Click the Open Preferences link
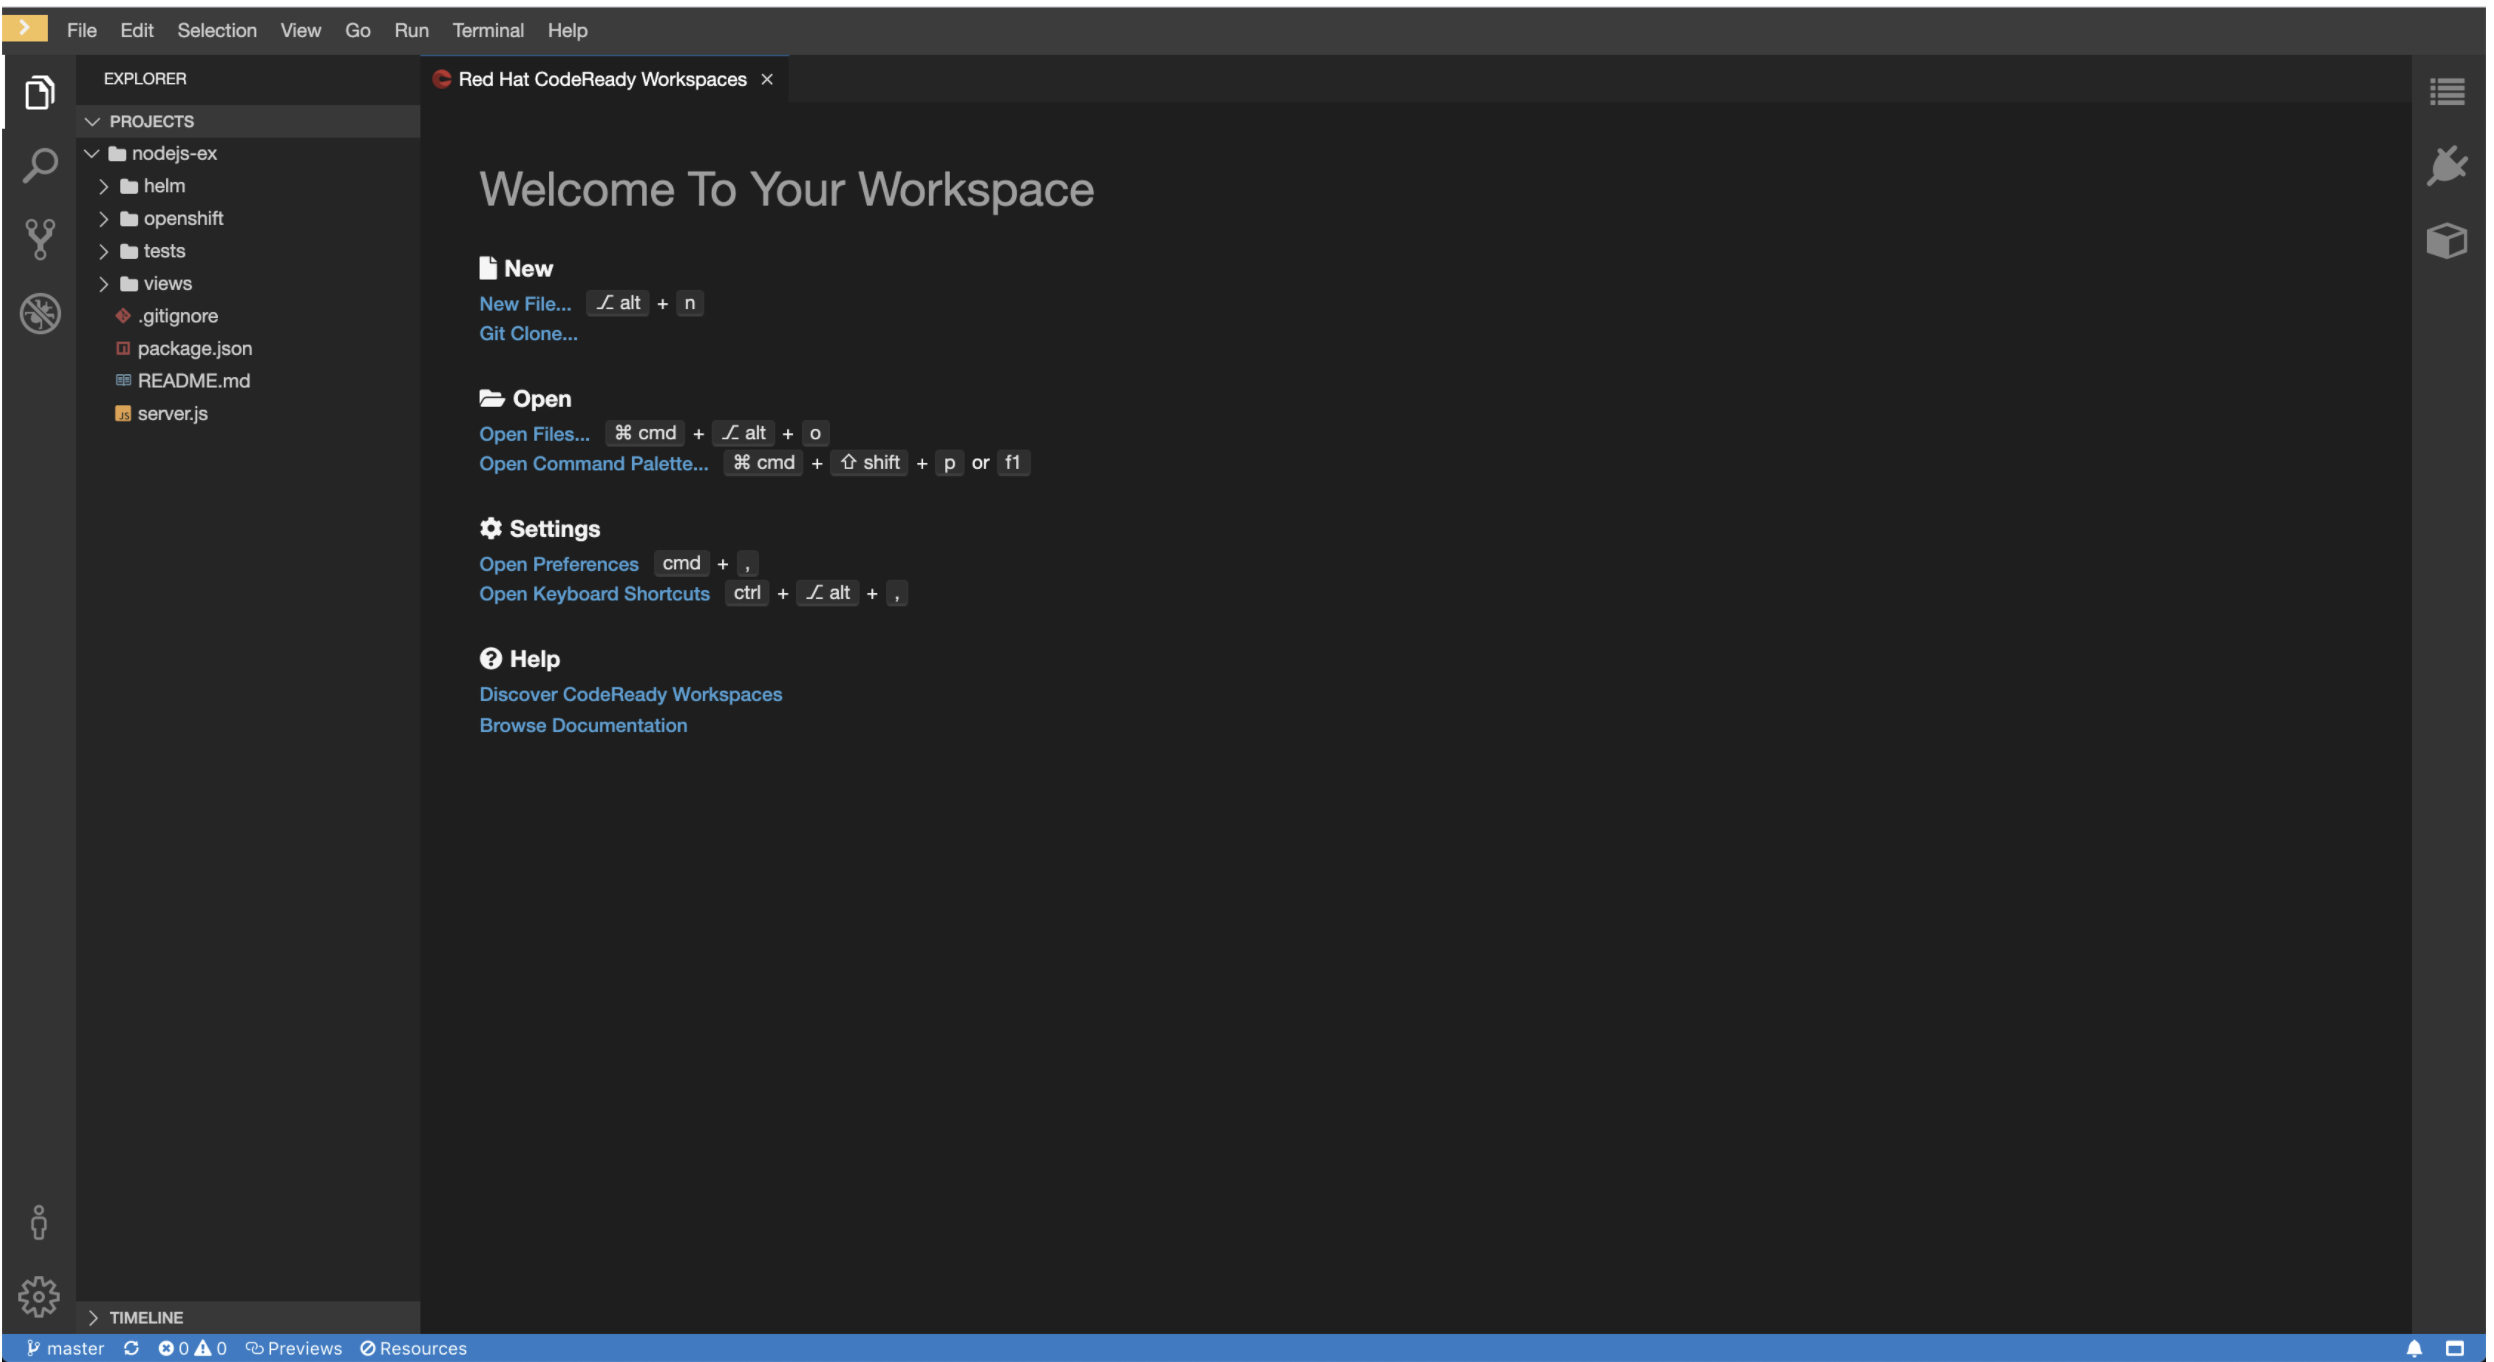The width and height of the screenshot is (2494, 1362). pyautogui.click(x=558, y=564)
